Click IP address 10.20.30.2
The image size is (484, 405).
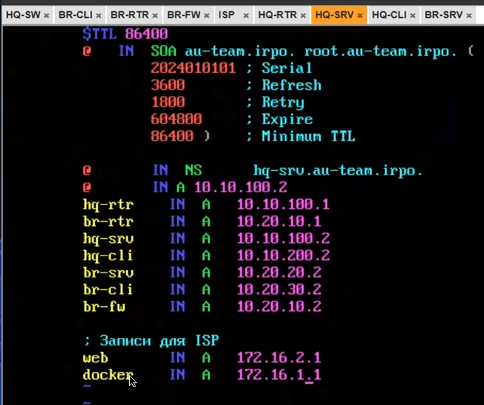click(x=279, y=290)
